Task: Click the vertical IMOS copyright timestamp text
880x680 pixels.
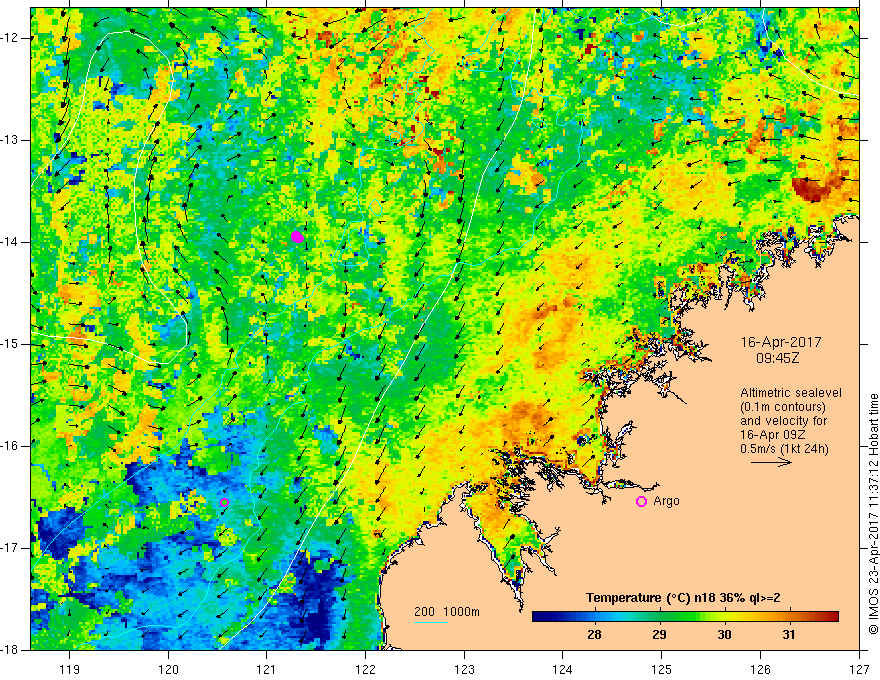Action: (873, 514)
